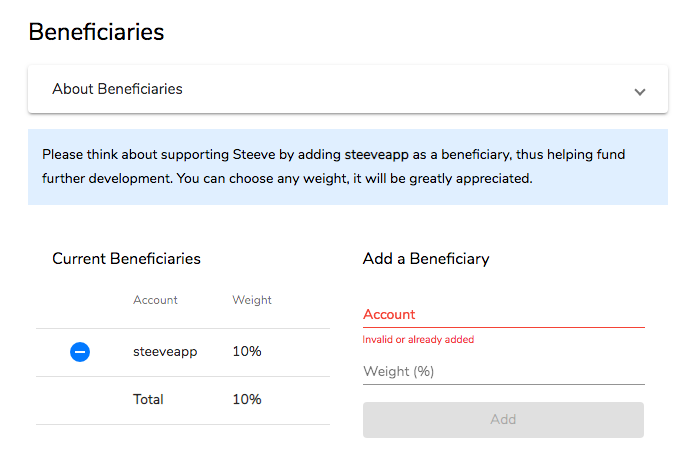Viewport: 690px width, 476px height.
Task: Expand About Beneficiaries using the chevron arrow
Action: coord(640,91)
